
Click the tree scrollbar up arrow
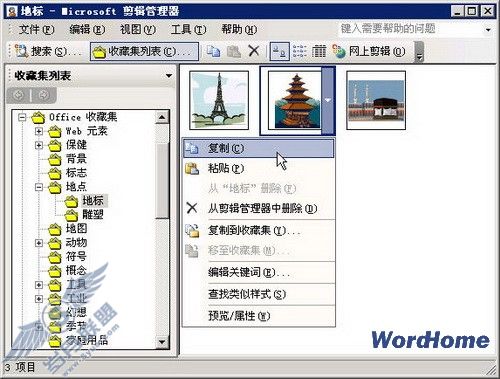[162, 117]
